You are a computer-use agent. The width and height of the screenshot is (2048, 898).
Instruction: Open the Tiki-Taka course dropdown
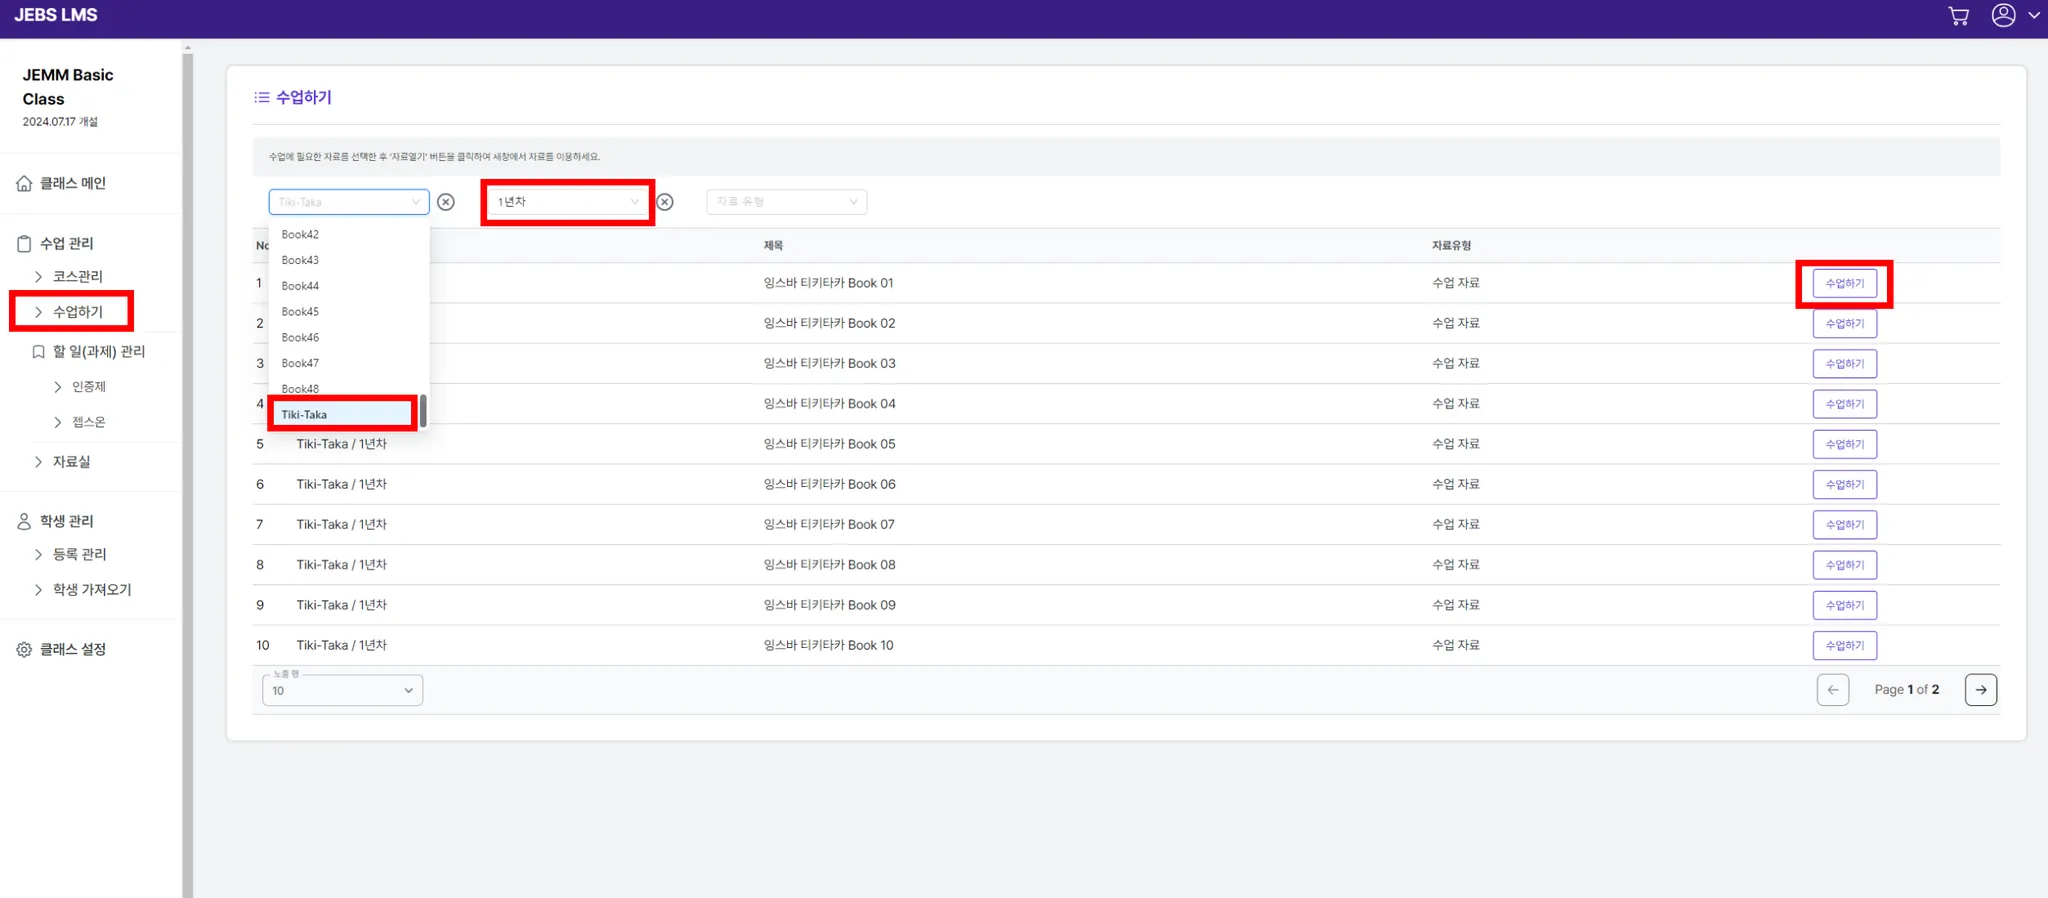[x=349, y=202]
